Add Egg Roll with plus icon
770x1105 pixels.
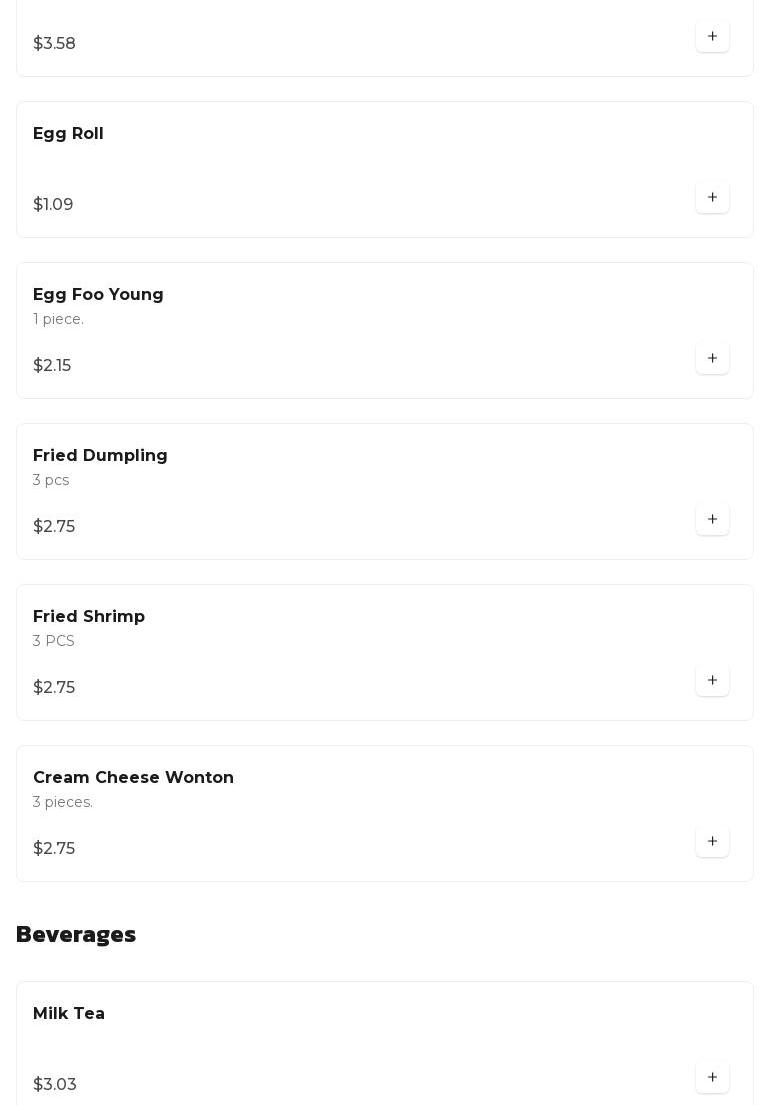712,197
